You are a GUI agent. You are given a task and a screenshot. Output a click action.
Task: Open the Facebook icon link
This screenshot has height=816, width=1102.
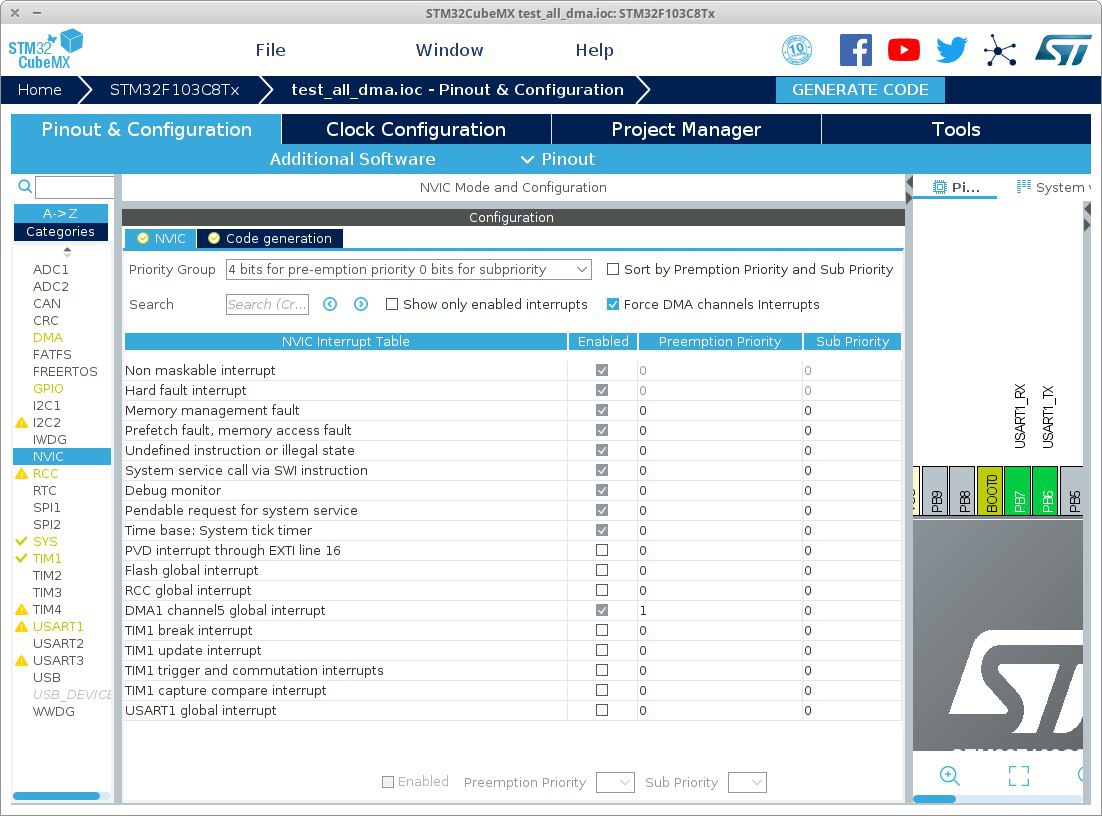(855, 50)
